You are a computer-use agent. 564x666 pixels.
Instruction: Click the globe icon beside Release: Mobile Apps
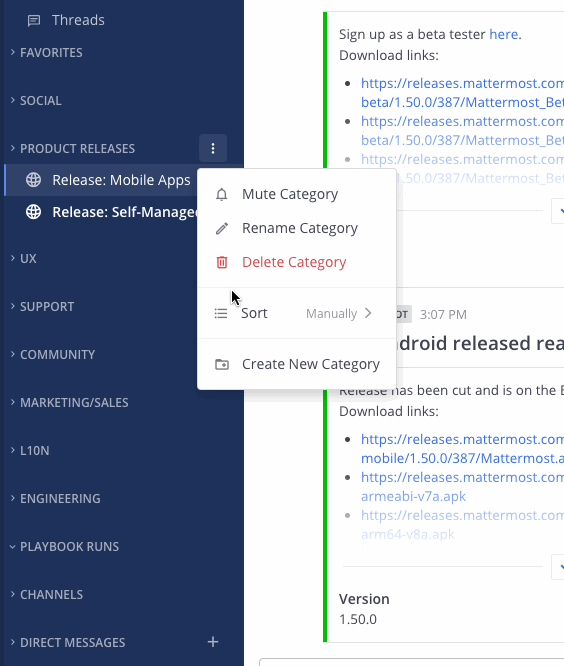point(34,180)
